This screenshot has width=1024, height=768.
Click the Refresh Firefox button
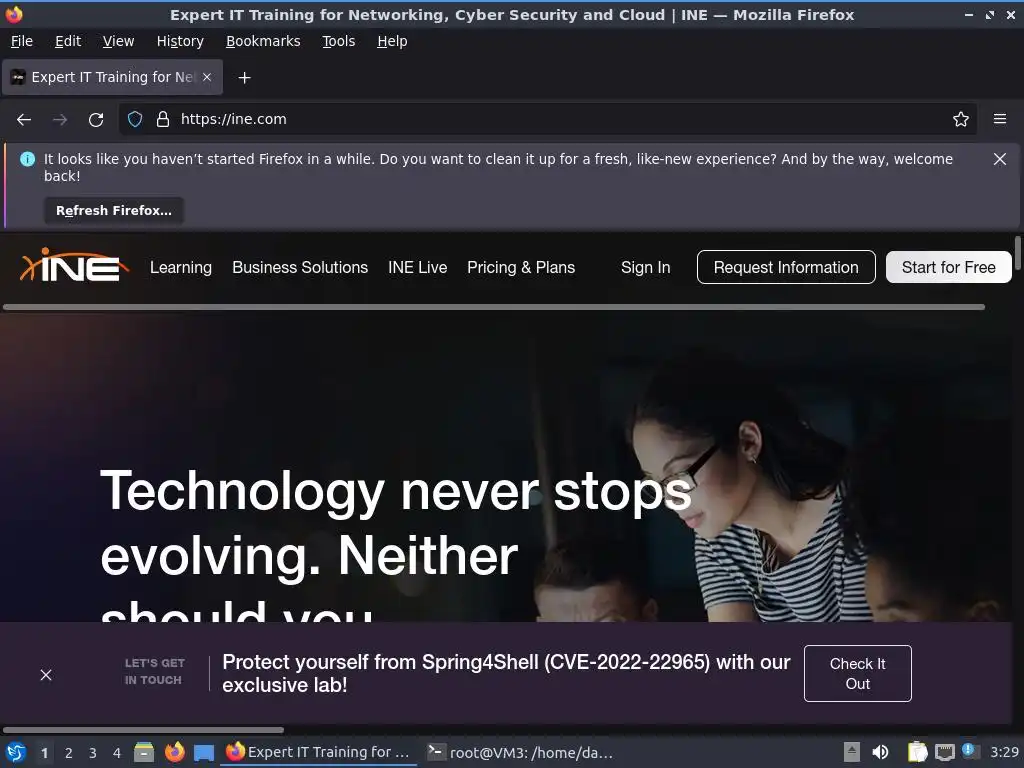pyautogui.click(x=114, y=211)
